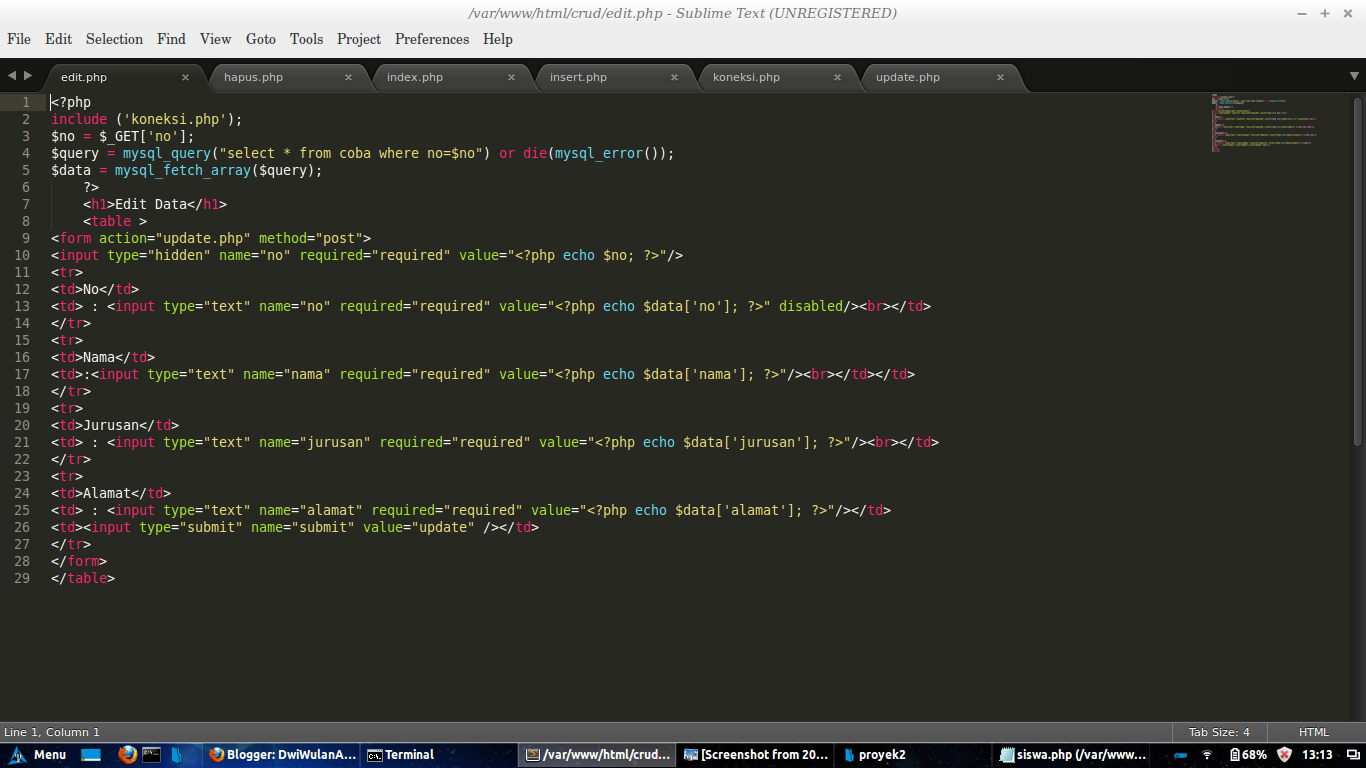Click the editor vertical scrollbar
The height and width of the screenshot is (768, 1366).
[1357, 272]
